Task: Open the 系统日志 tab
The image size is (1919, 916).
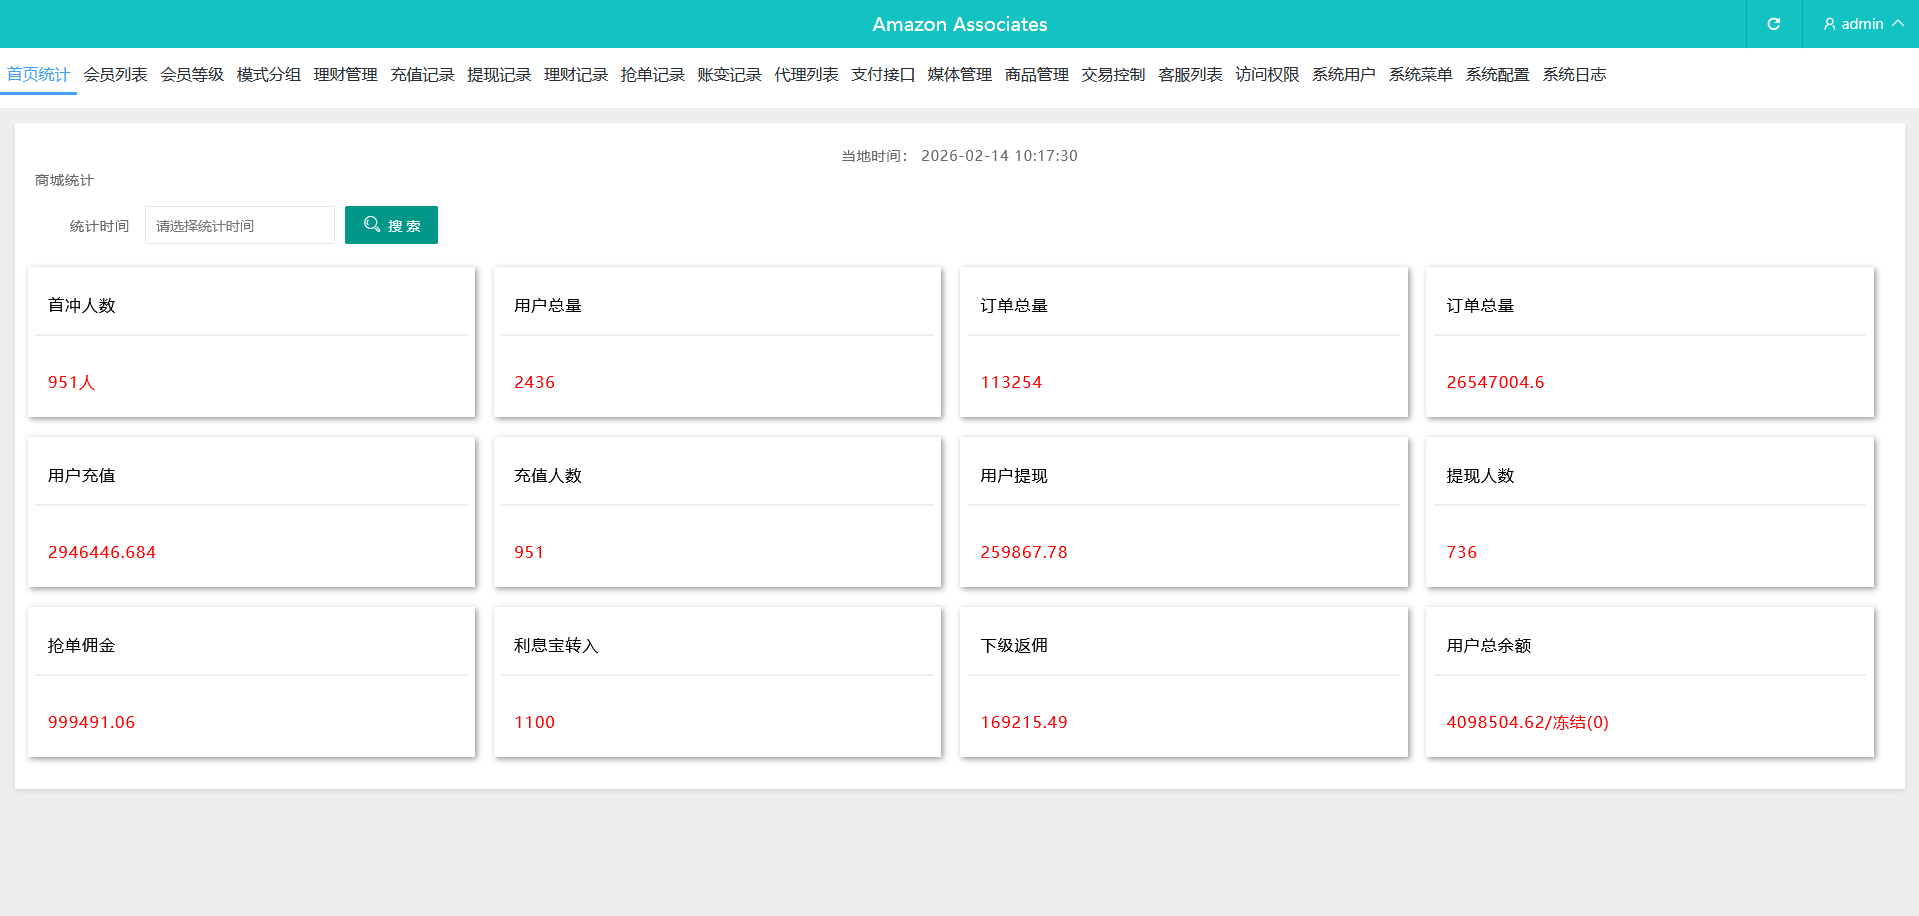Action: tap(1574, 75)
